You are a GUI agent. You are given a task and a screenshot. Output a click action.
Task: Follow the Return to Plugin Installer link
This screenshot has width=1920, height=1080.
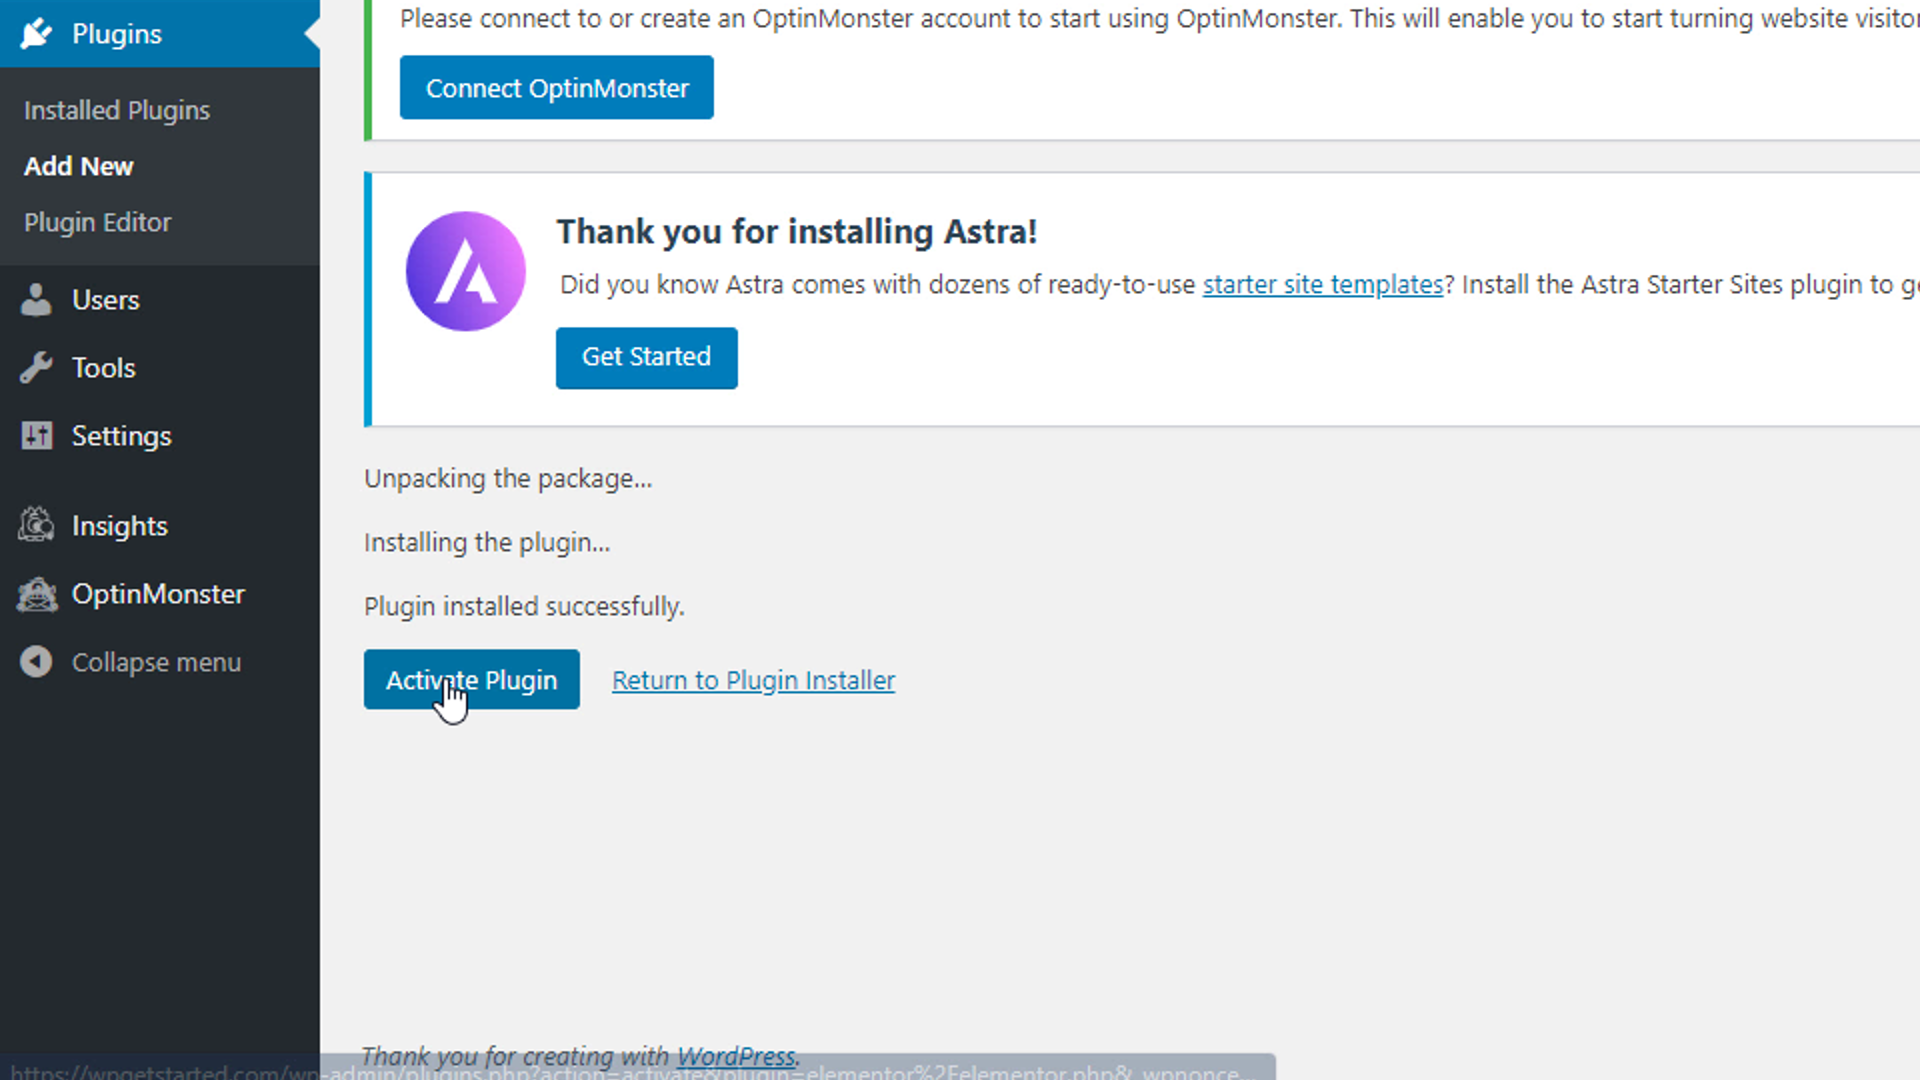[753, 680]
